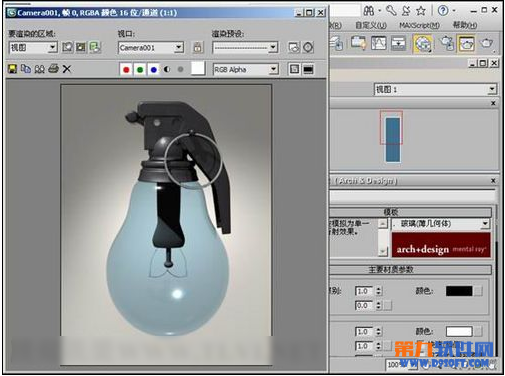Toggle the blue channel display

coord(154,69)
